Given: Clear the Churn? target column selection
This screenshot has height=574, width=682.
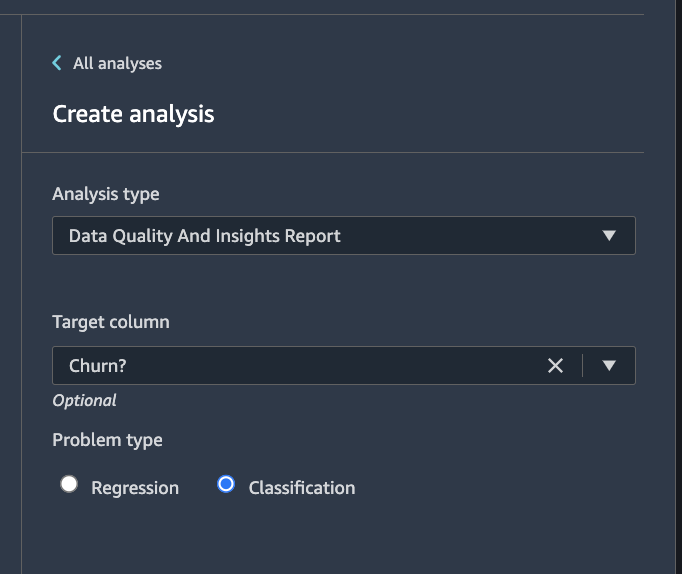Looking at the screenshot, I should coord(556,366).
